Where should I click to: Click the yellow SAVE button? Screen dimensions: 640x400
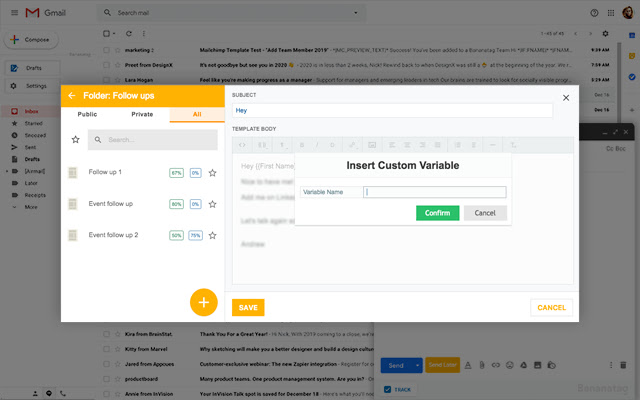pos(248,307)
